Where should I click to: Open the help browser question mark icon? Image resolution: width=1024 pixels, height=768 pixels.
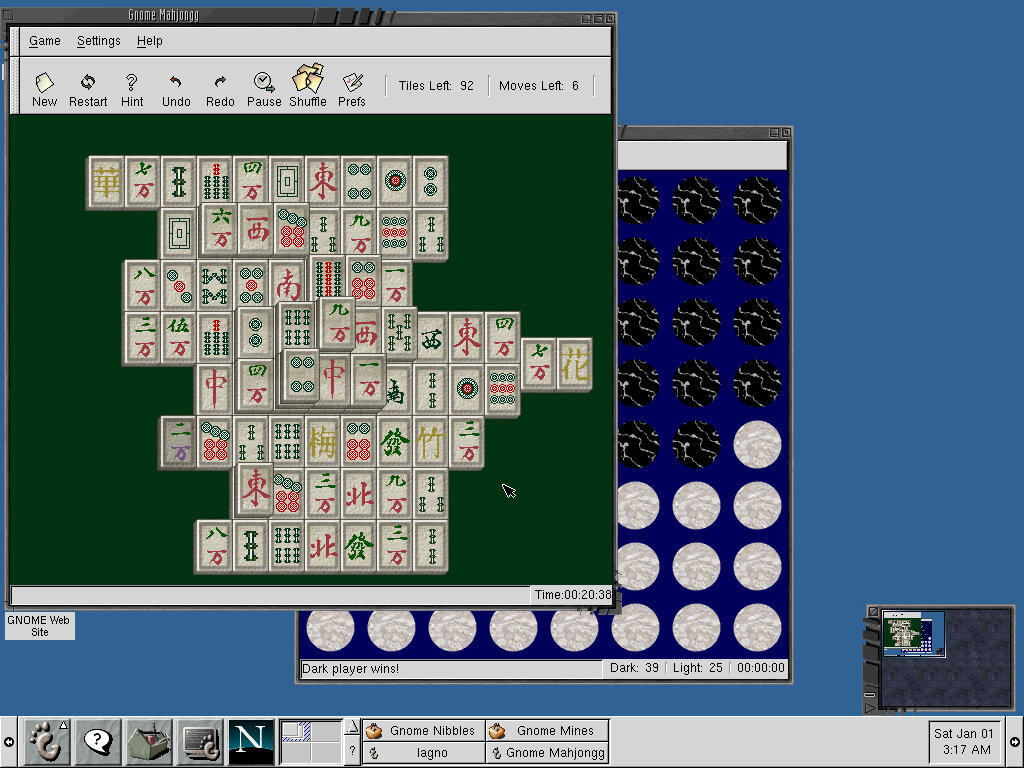point(98,741)
